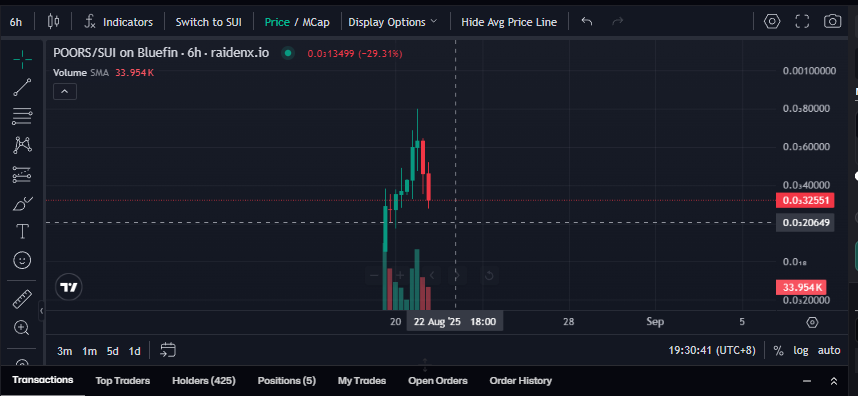Switch to the Top Traders tab
858x396 pixels.
tap(123, 381)
